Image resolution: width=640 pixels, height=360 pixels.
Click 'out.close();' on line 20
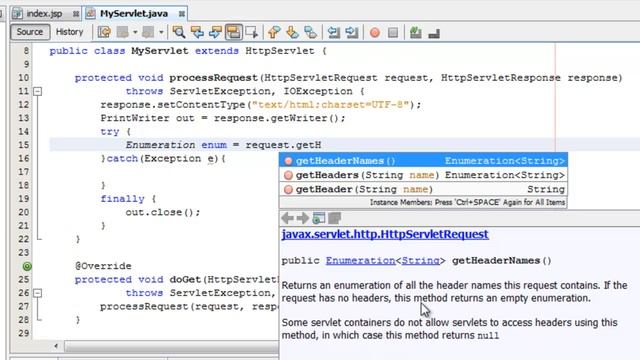click(x=163, y=212)
